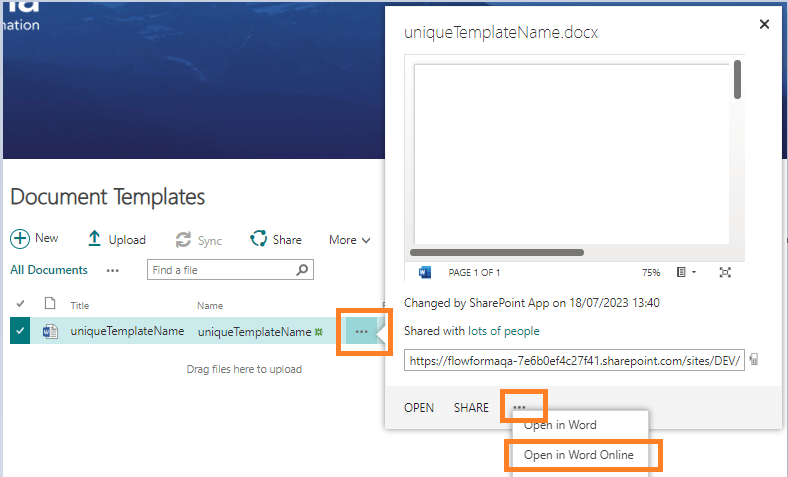
Task: Open the lots of people link
Action: point(504,331)
